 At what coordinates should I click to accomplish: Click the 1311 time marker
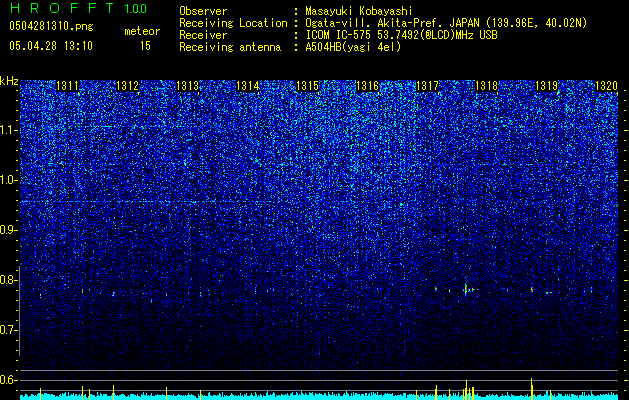[67, 86]
